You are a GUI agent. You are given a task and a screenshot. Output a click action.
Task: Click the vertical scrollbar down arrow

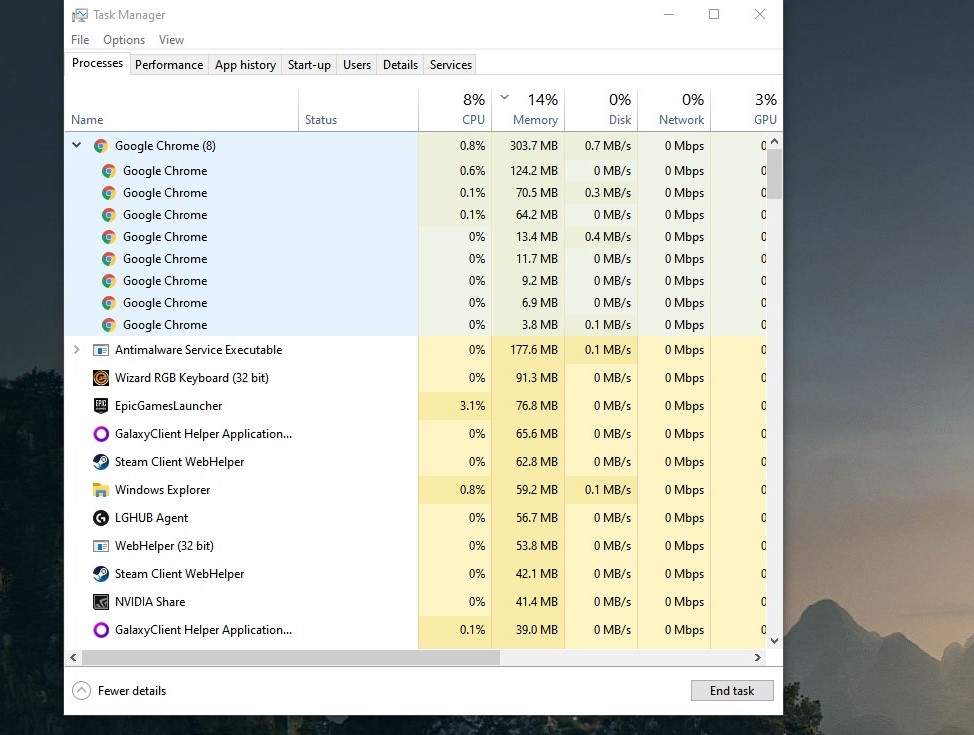(774, 641)
